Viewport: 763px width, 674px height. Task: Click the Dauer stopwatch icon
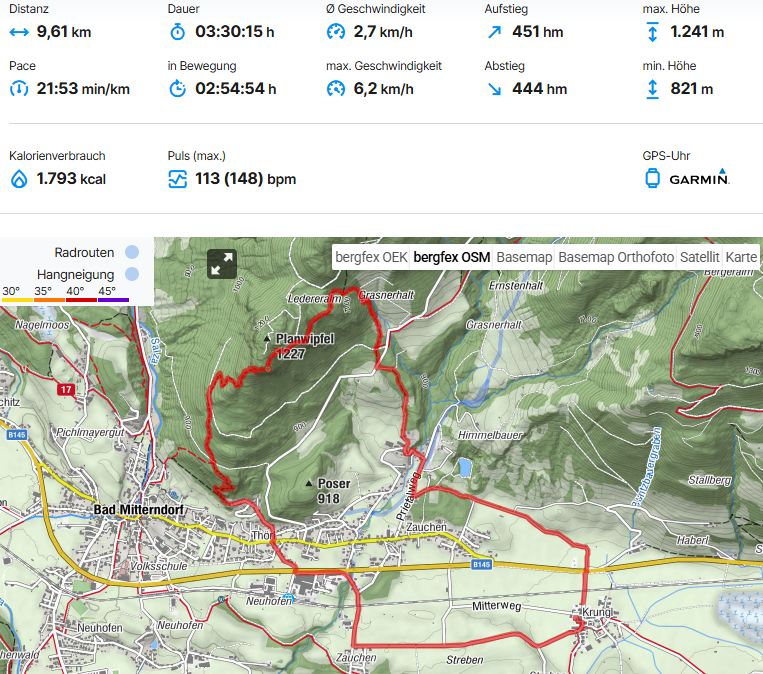tap(178, 32)
